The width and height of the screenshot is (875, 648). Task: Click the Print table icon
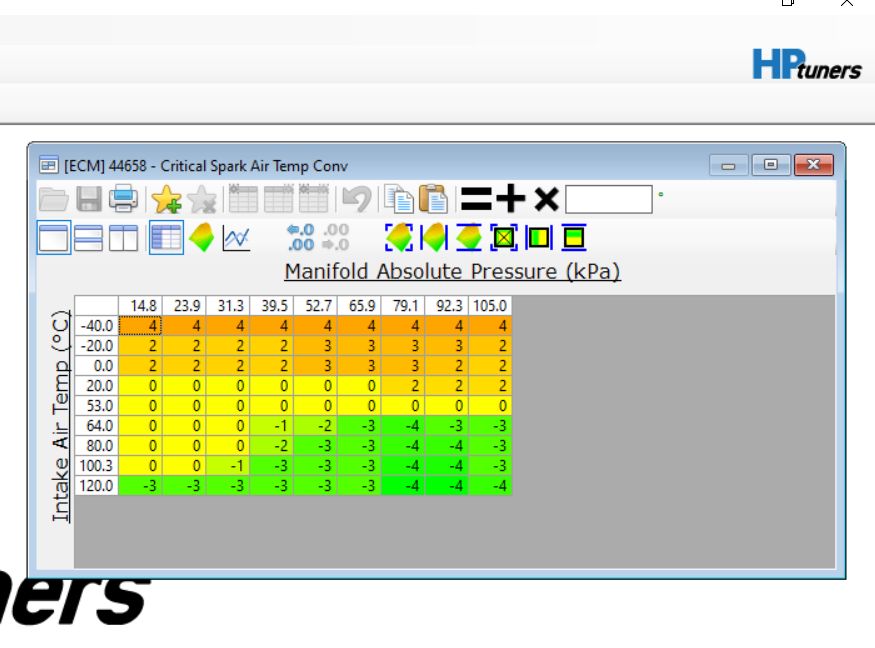coord(123,199)
